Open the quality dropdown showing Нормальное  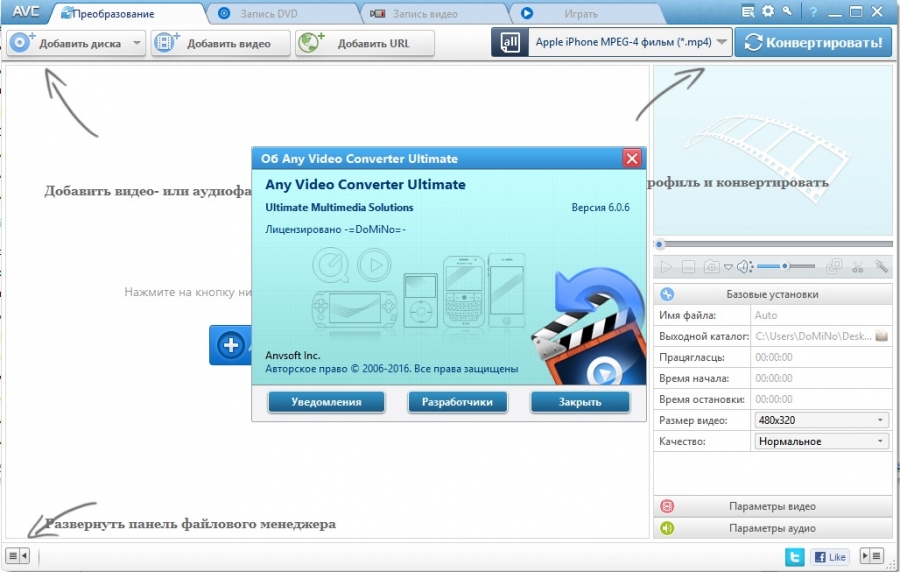pos(820,441)
